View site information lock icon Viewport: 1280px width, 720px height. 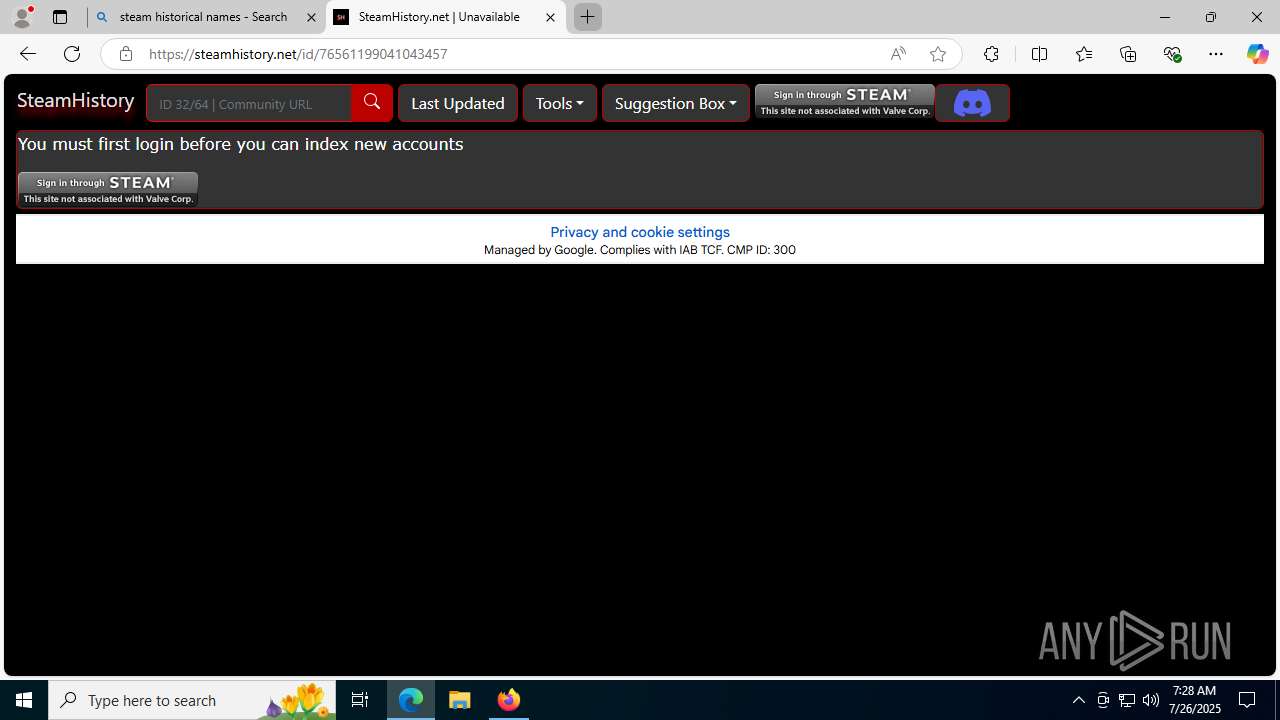click(x=125, y=54)
